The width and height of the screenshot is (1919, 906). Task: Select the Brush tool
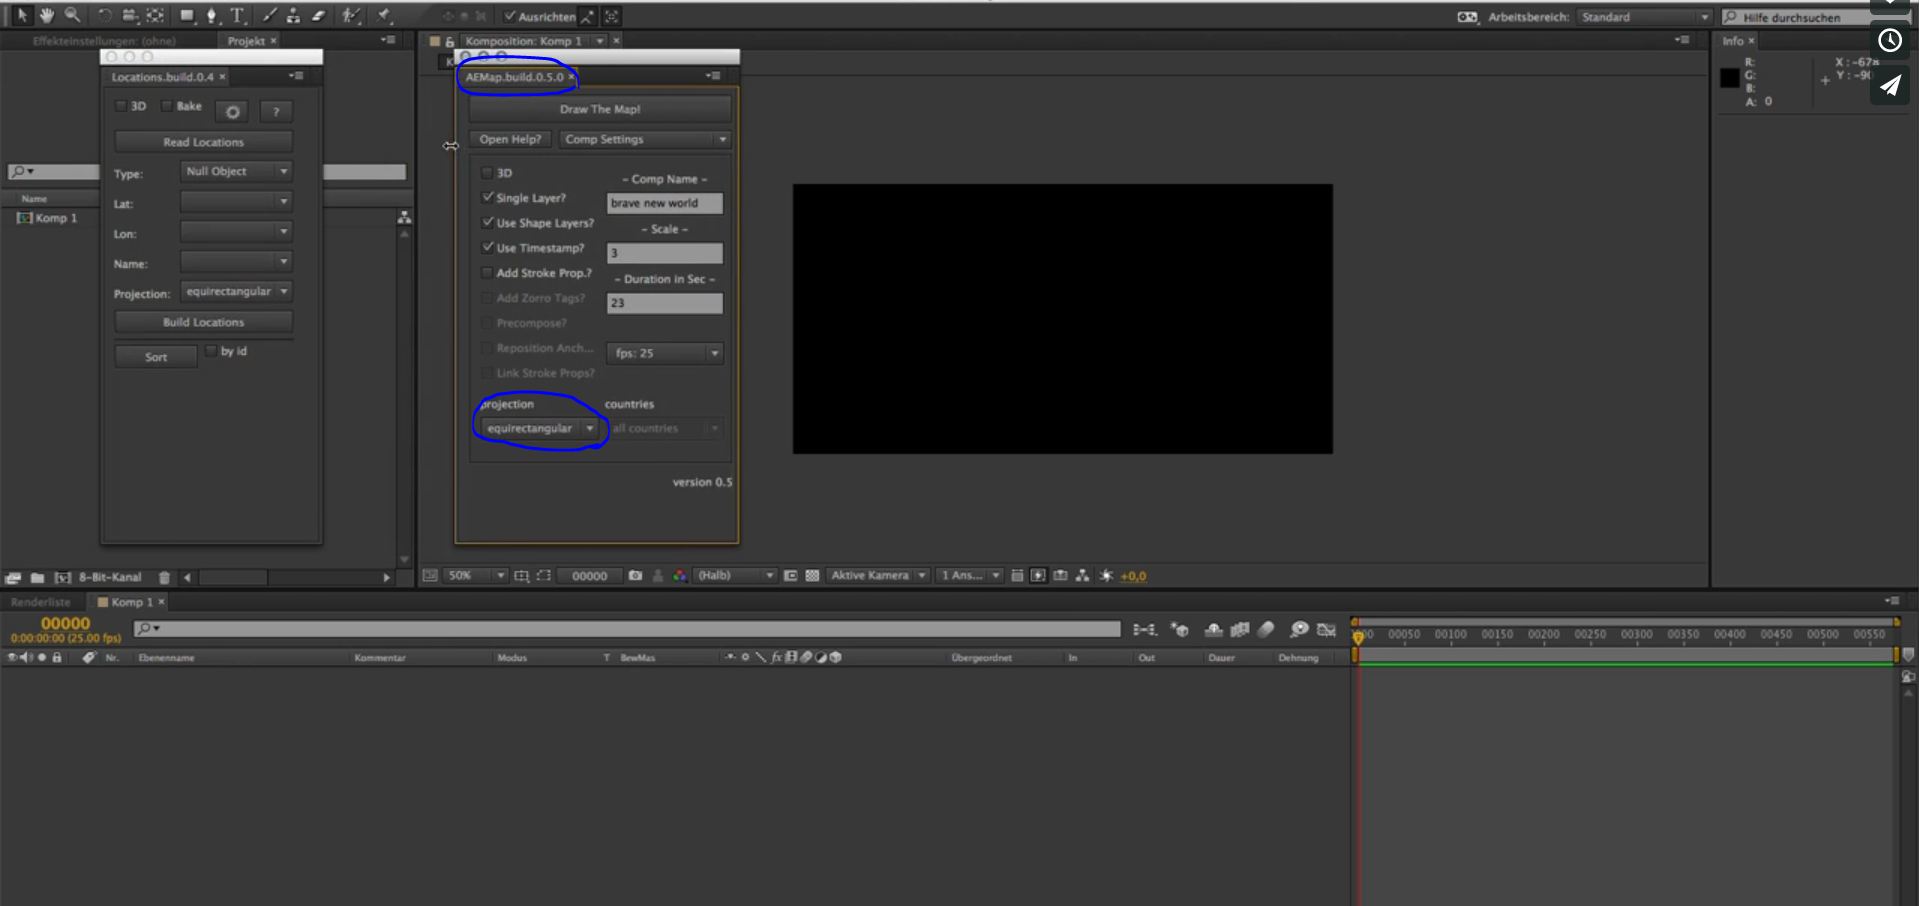[269, 16]
